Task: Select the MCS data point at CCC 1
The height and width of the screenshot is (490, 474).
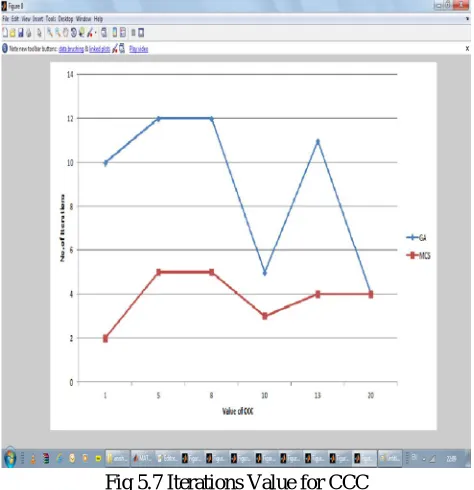Action: click(105, 339)
